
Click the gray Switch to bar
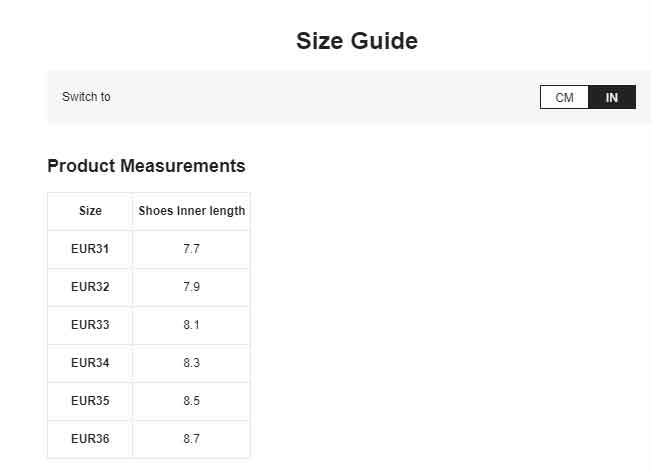coord(350,96)
